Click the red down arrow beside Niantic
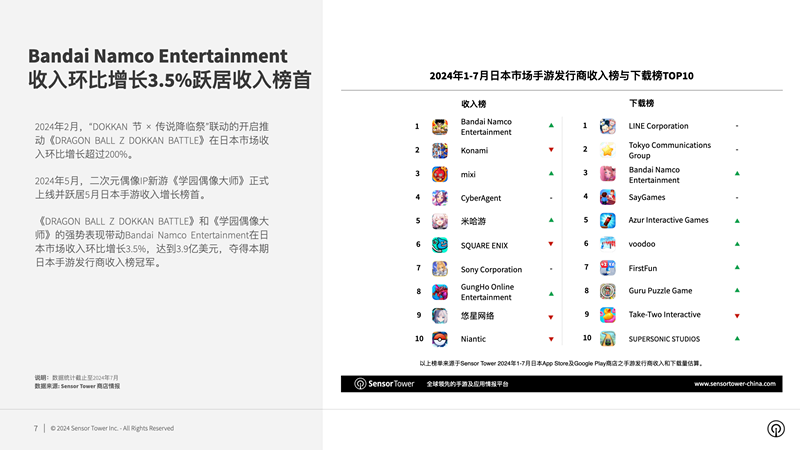This screenshot has width=800, height=450. pos(551,339)
